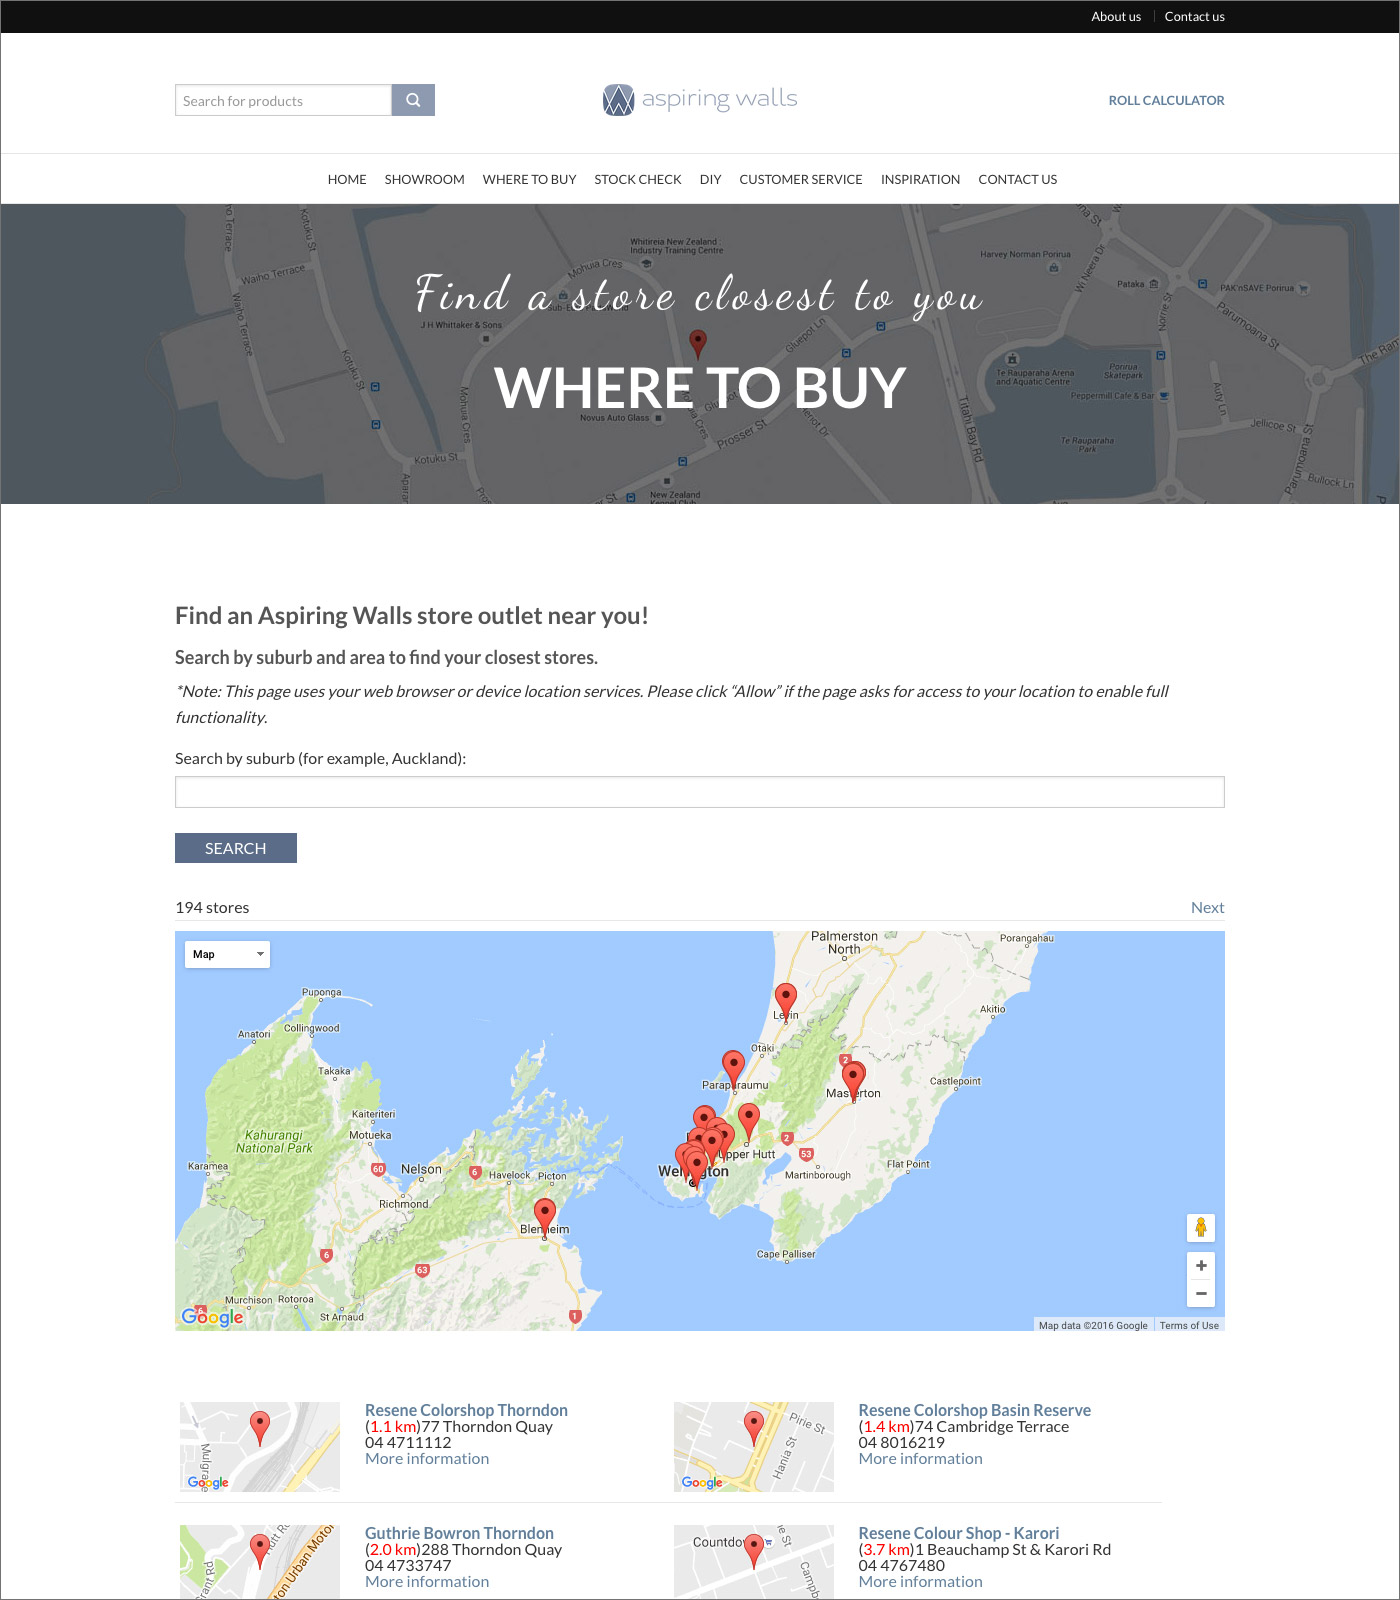Open Resene Colorshop Basin Reserve link
Viewport: 1400px width, 1600px height.
974,1410
